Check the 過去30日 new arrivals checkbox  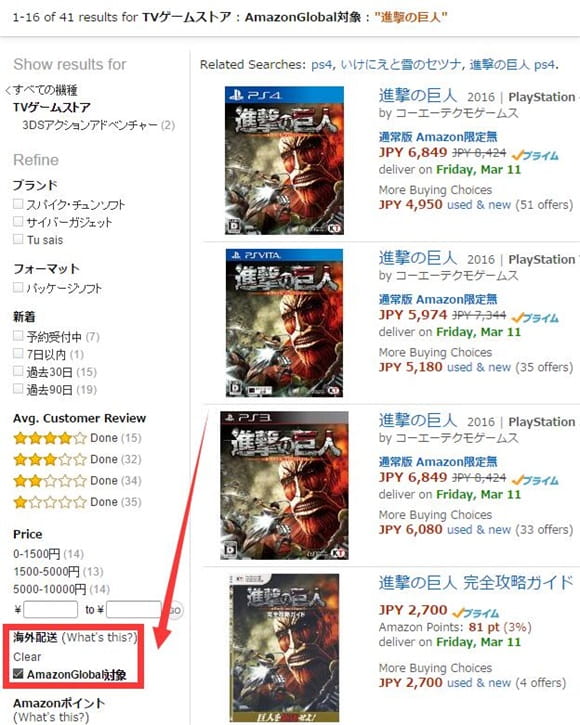18,371
